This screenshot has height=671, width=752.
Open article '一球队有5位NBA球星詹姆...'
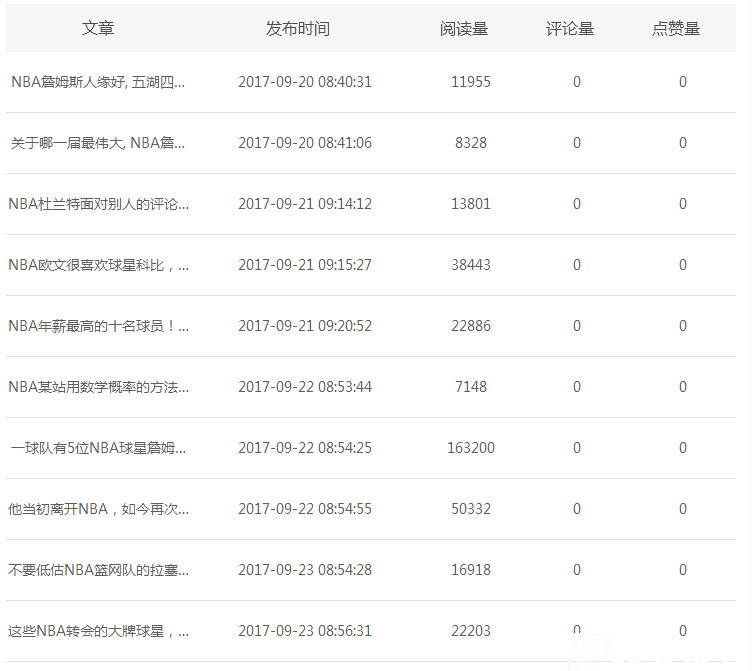pyautogui.click(x=98, y=448)
